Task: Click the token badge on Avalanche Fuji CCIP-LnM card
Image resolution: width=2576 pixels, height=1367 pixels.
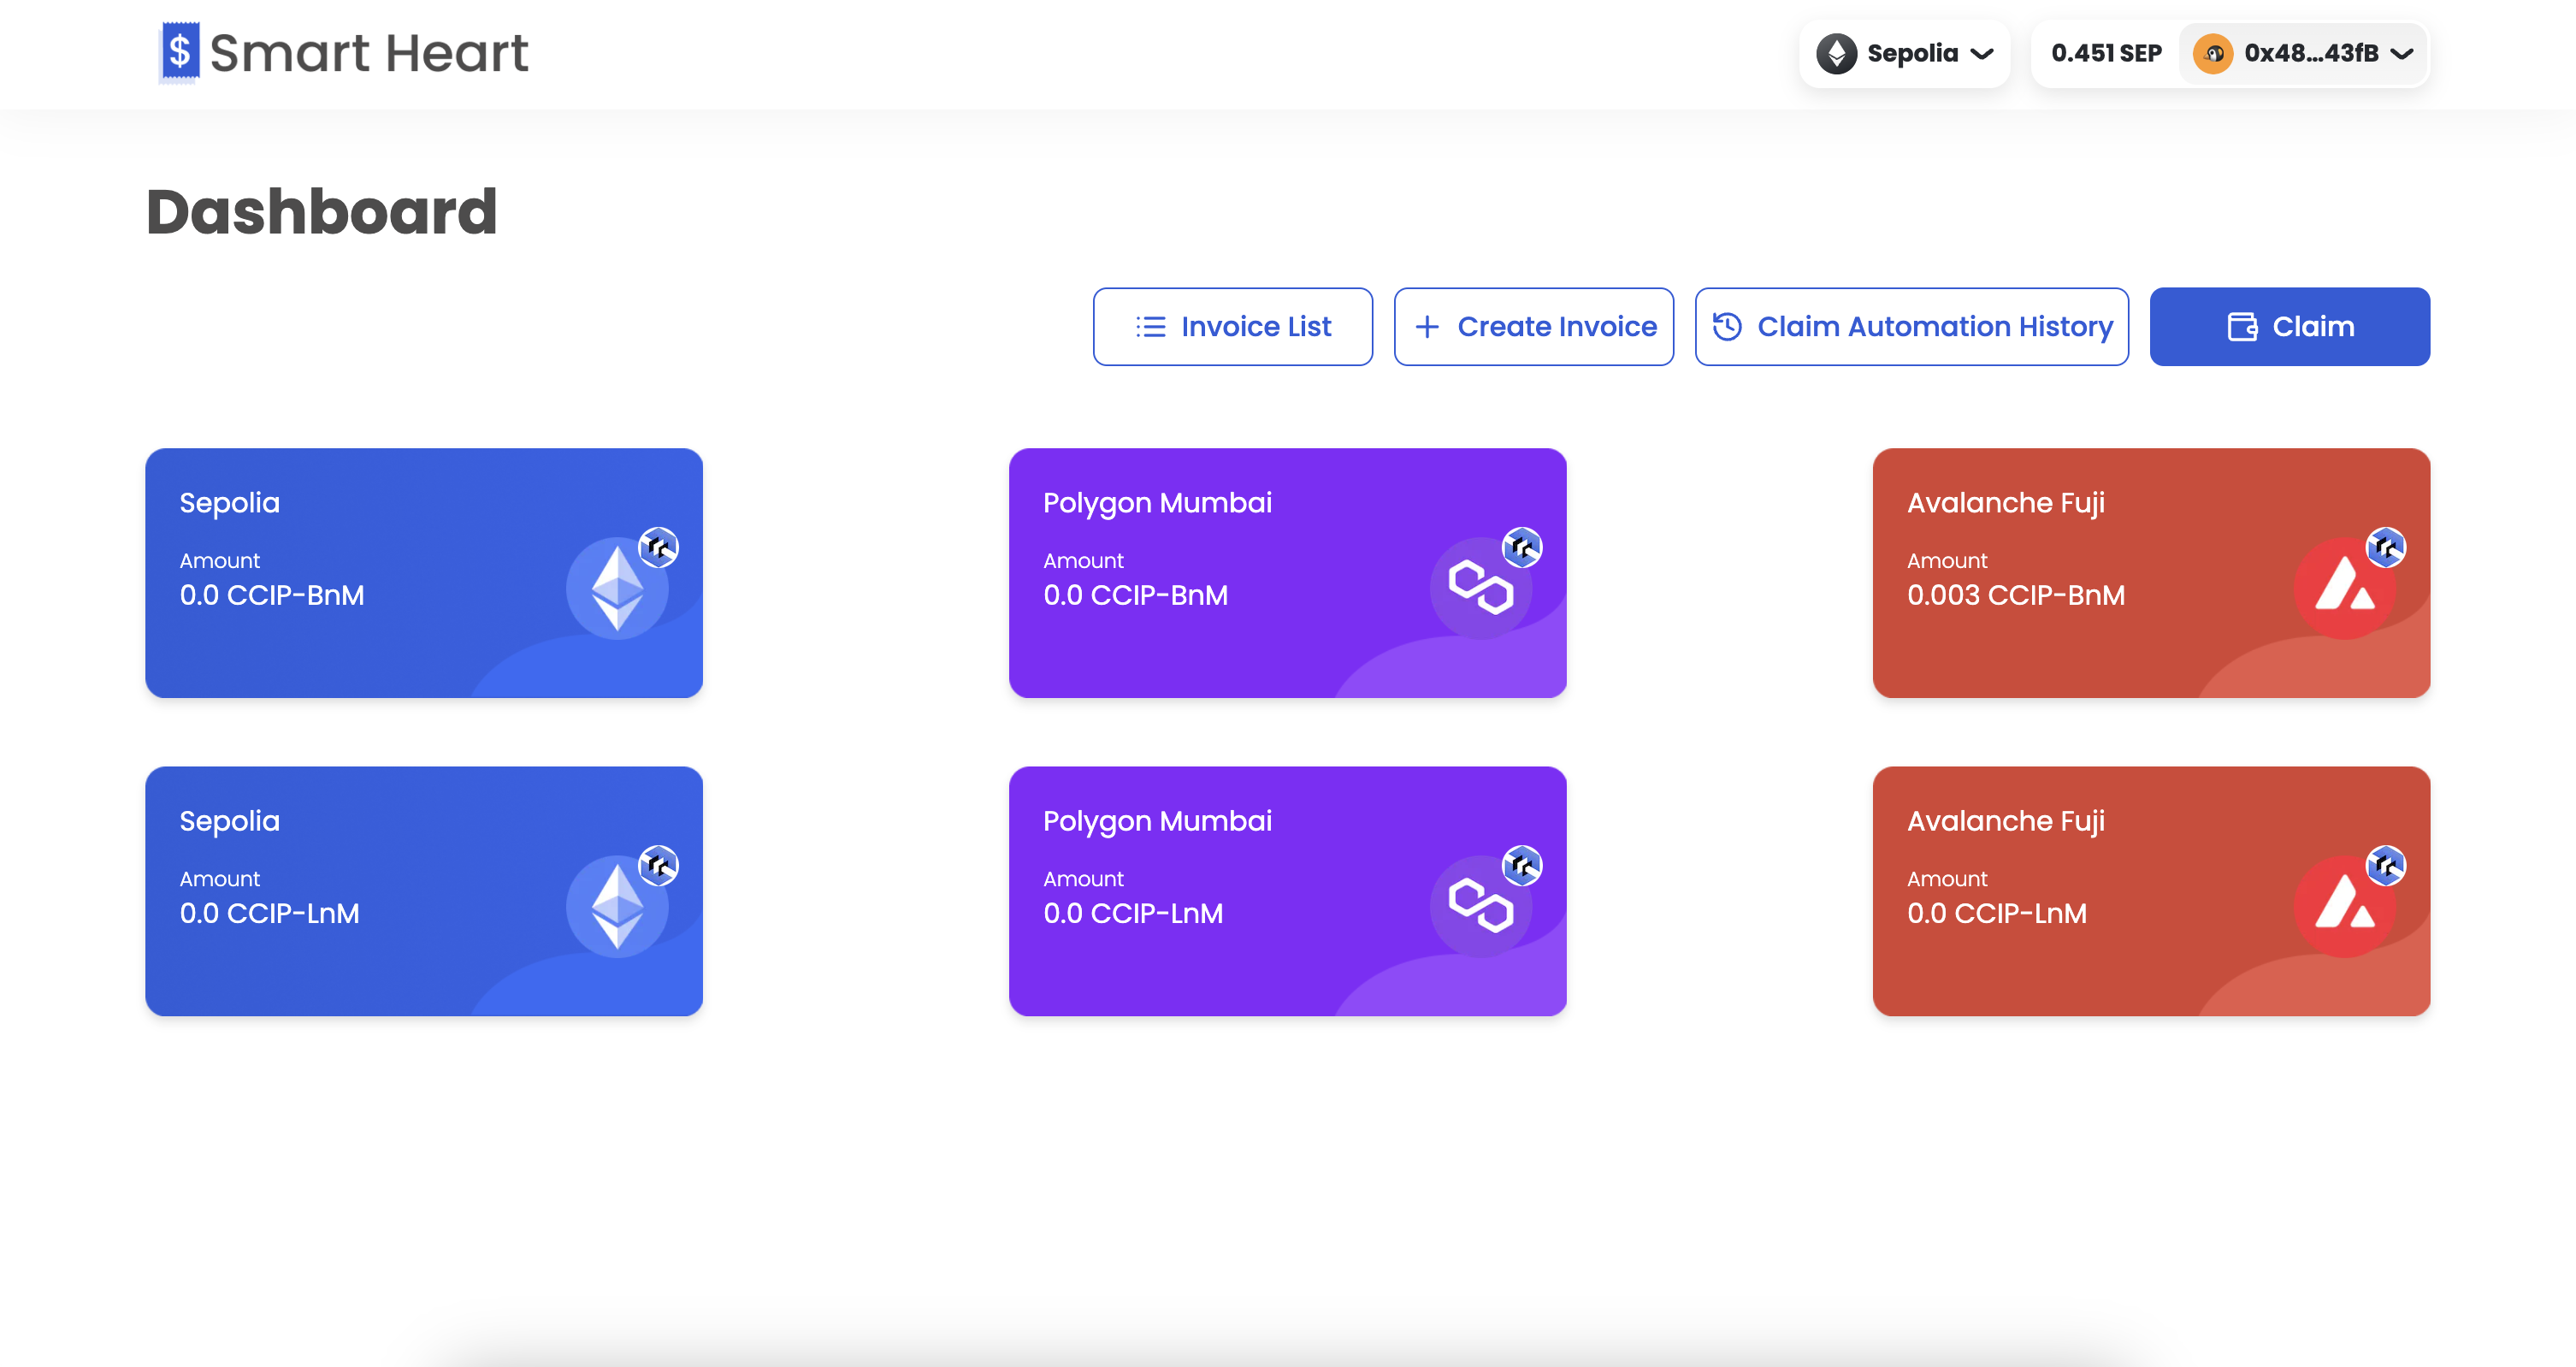Action: pos(2386,865)
